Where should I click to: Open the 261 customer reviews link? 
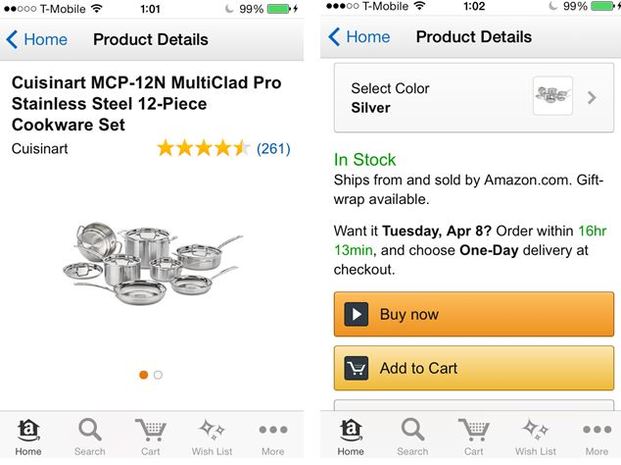point(273,149)
